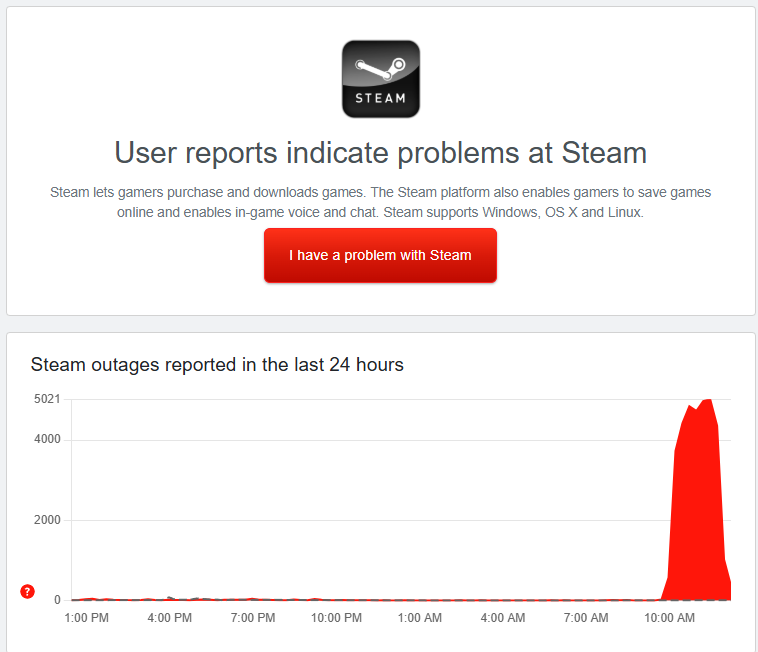Click the 10:00 AM time label
758x652 pixels.
670,618
